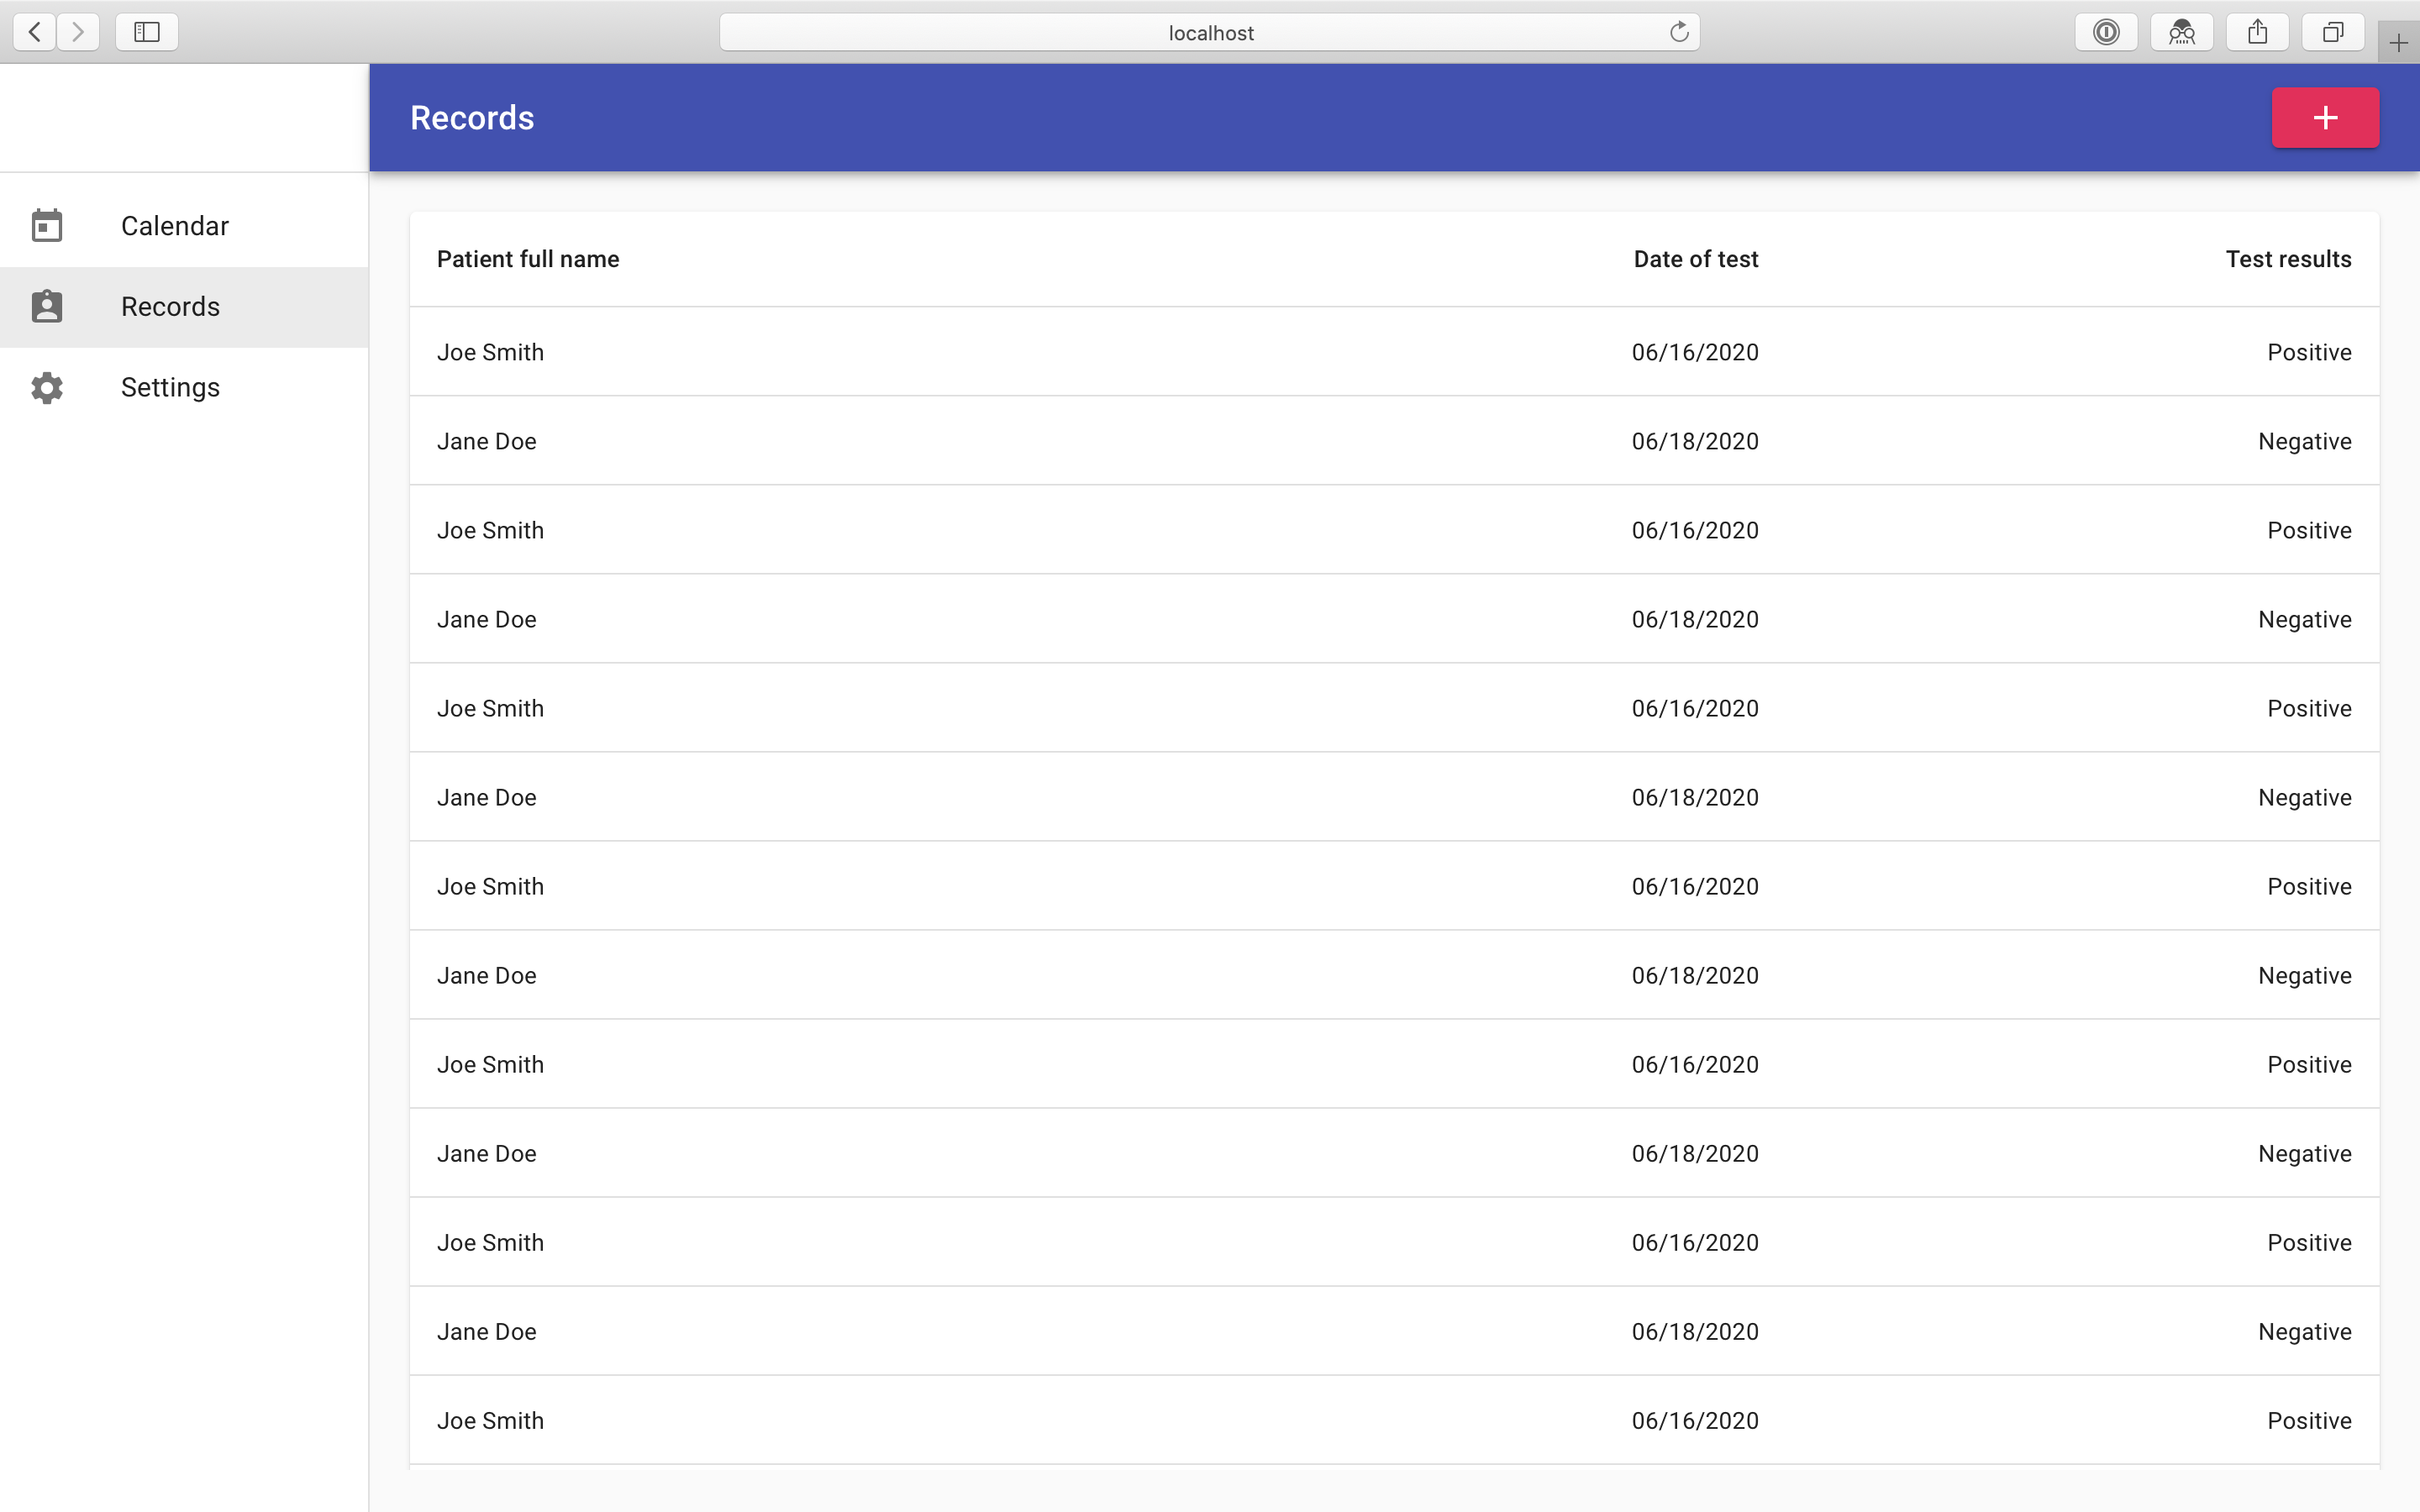The width and height of the screenshot is (2420, 1512).
Task: Reload the localhost page
Action: [1679, 32]
